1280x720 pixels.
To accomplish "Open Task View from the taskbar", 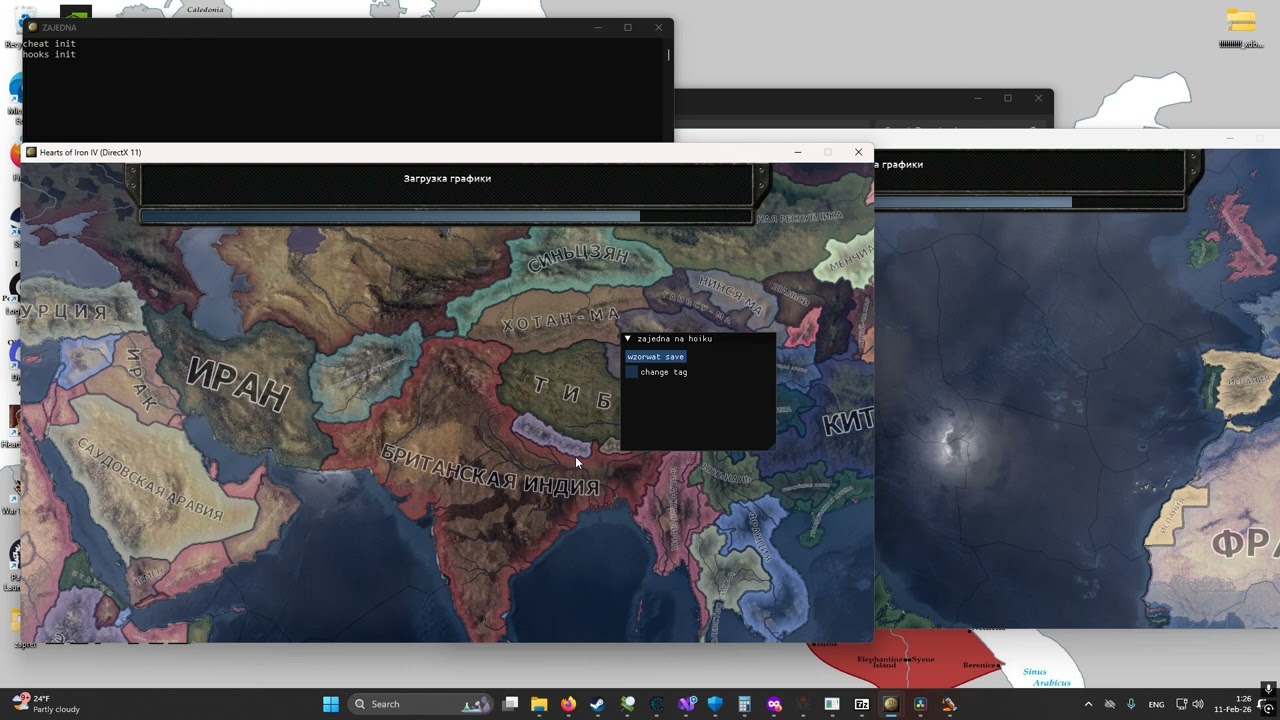I will click(x=510, y=704).
